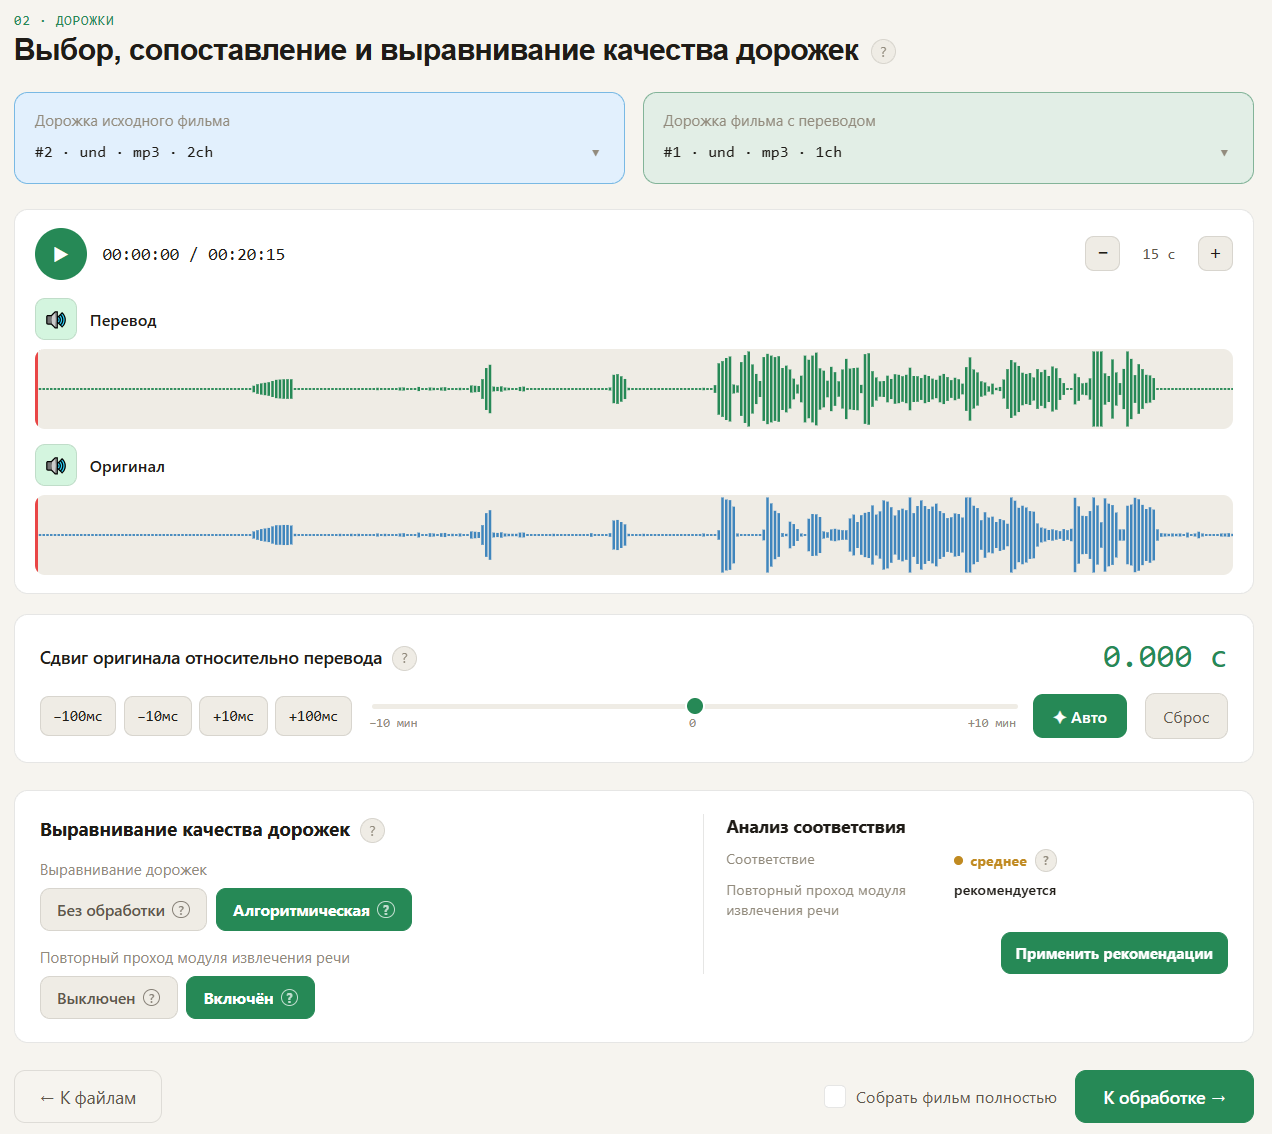Check Собрать фильм полностью checkbox
The image size is (1272, 1134).
(x=835, y=1096)
